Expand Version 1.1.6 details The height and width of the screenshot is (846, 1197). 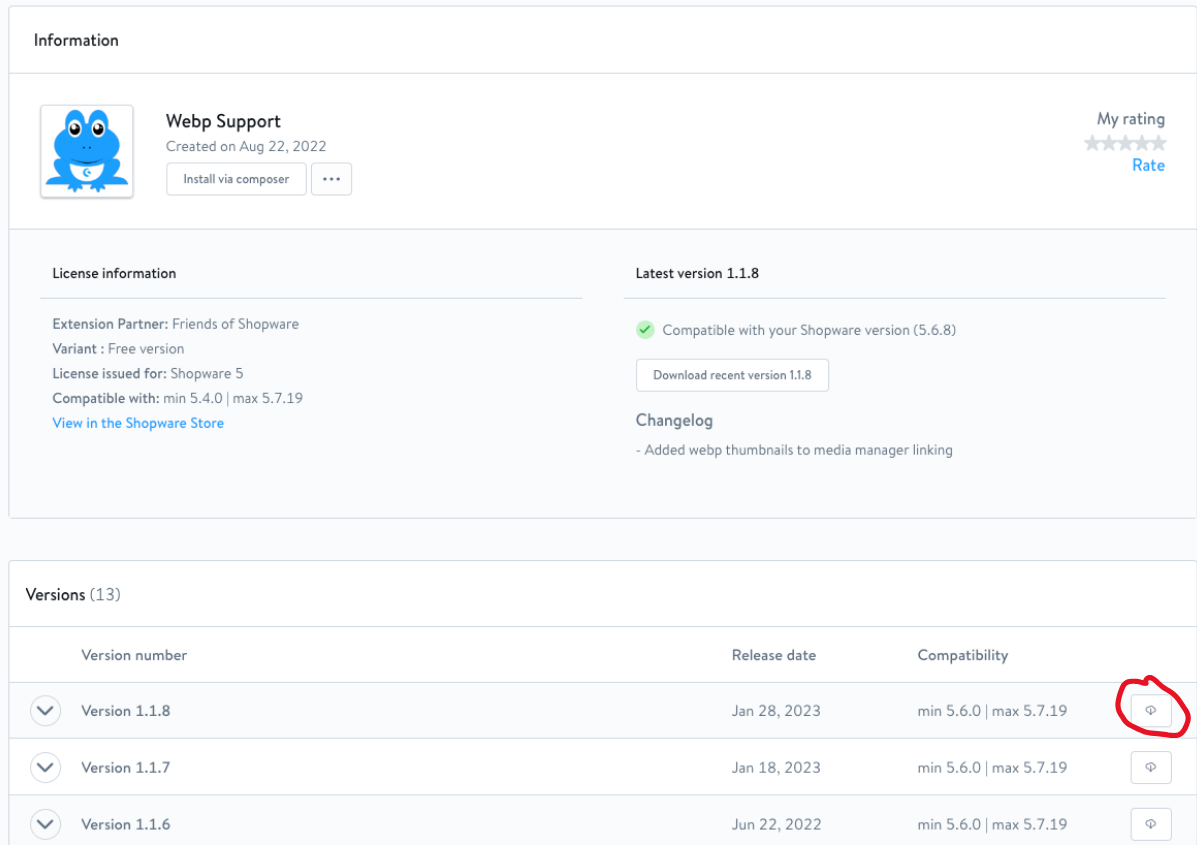pos(45,825)
